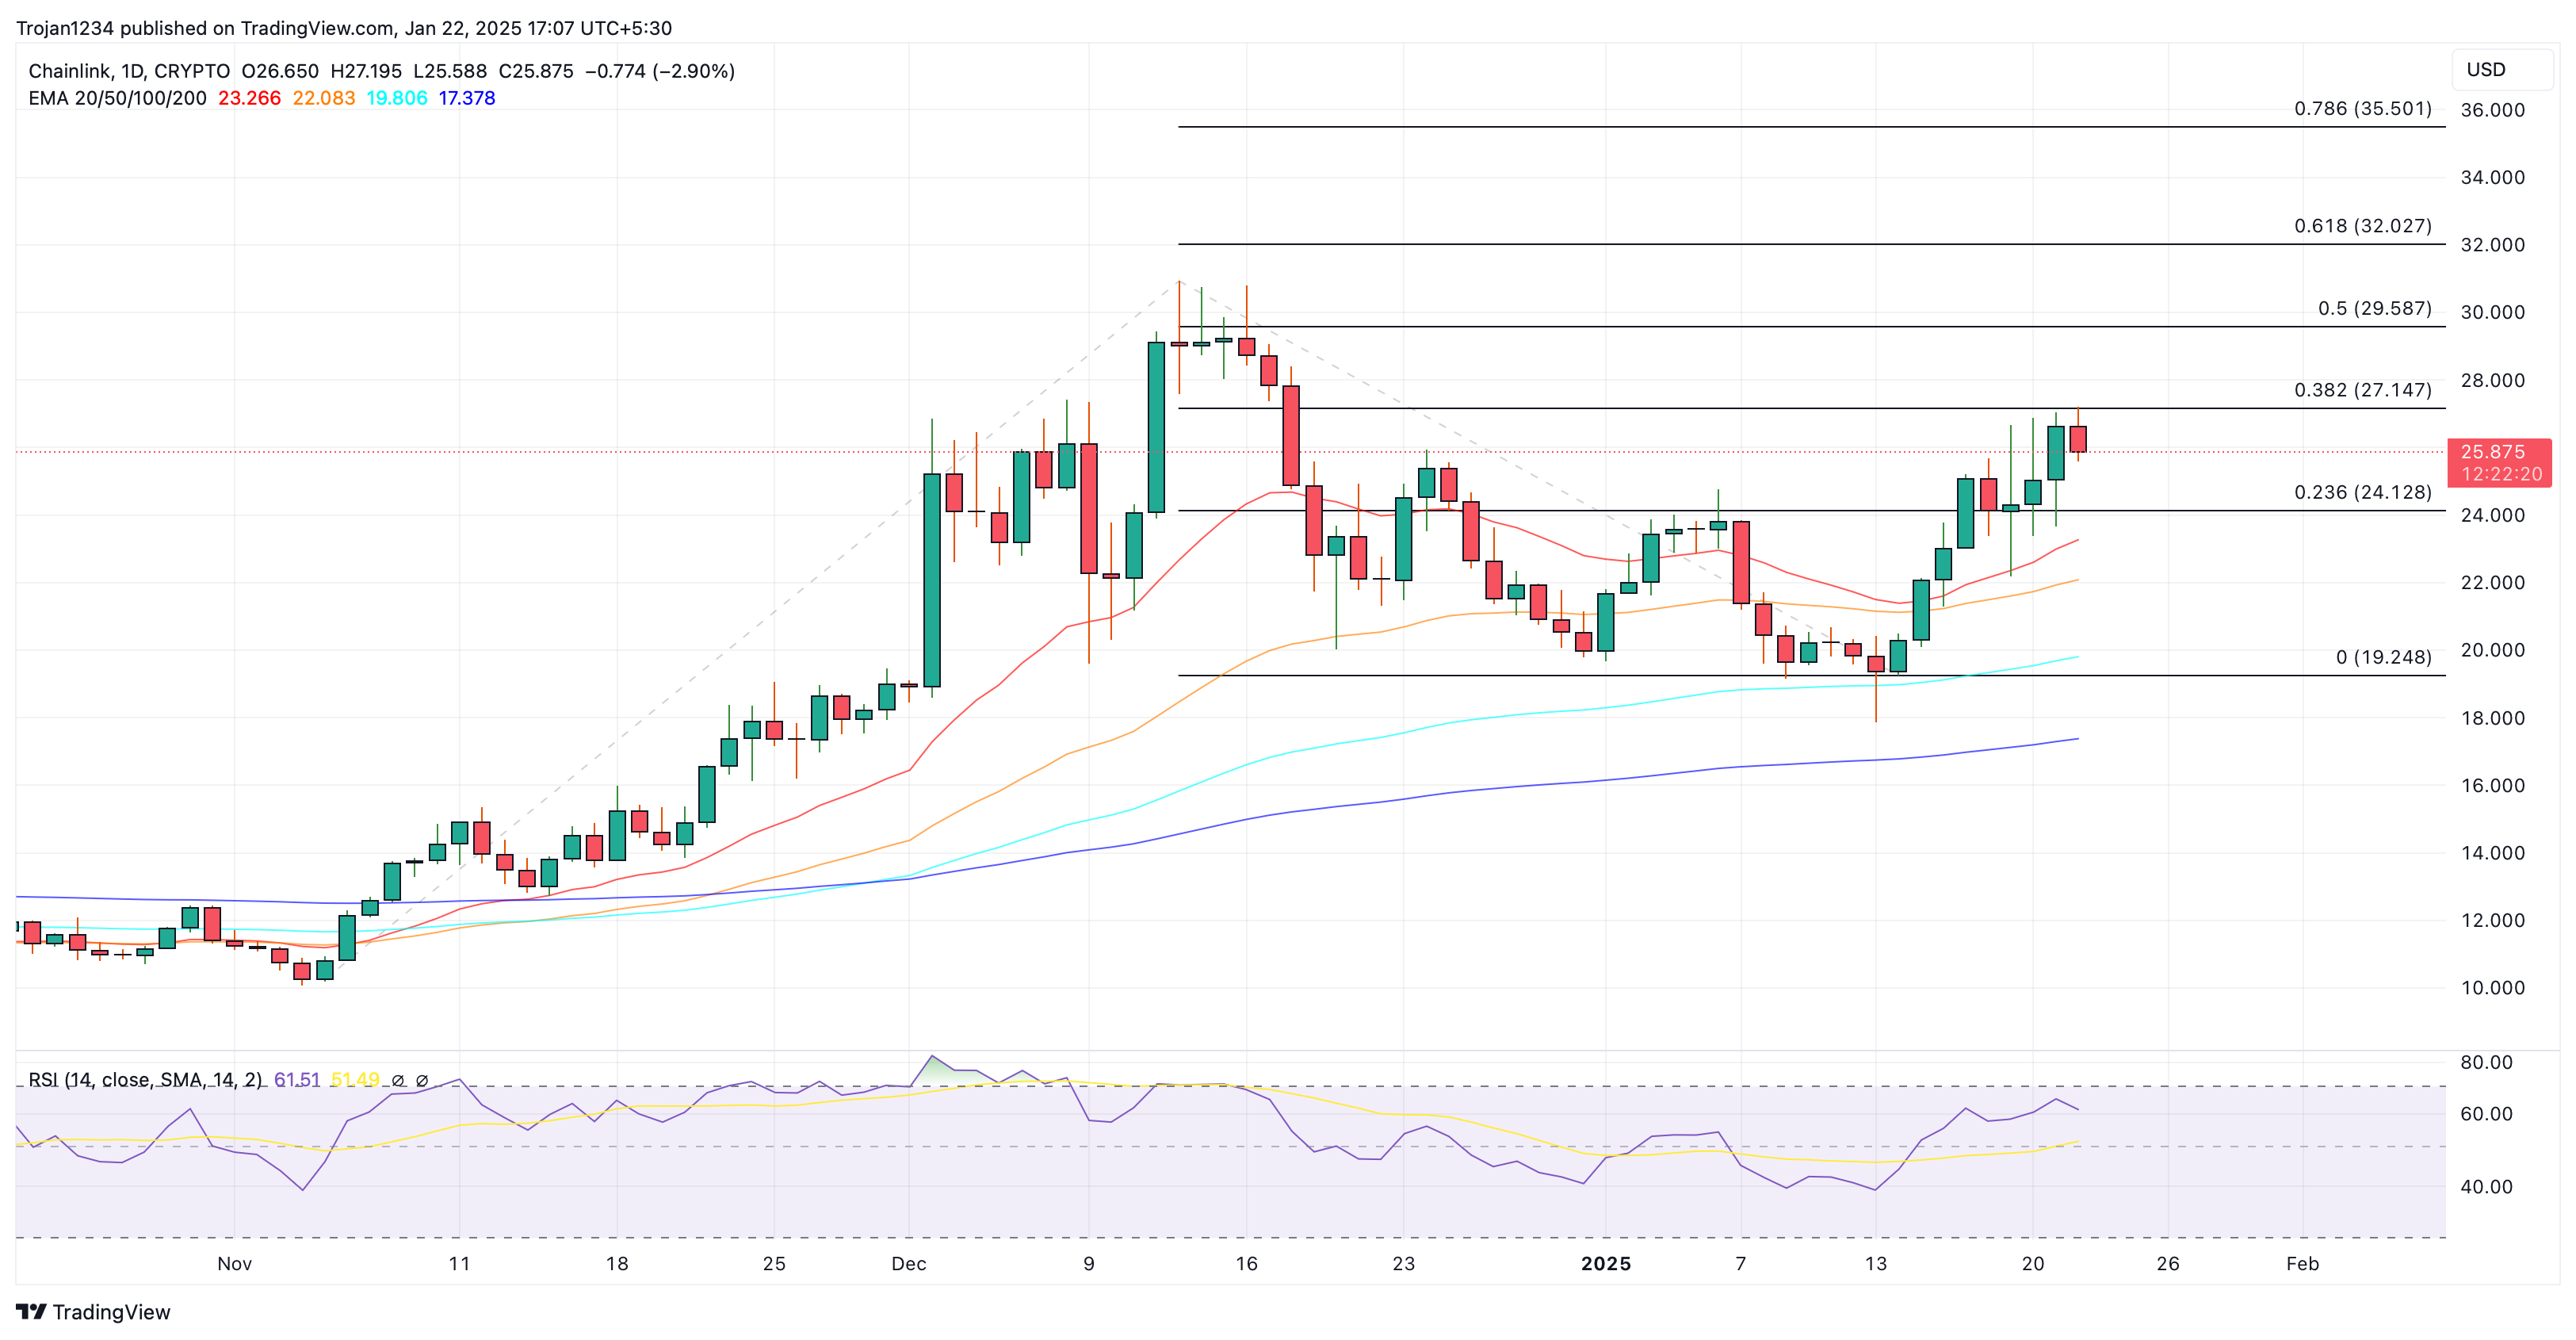Open RSI (14, close, SMA, 14, 2) legend

coord(145,1080)
